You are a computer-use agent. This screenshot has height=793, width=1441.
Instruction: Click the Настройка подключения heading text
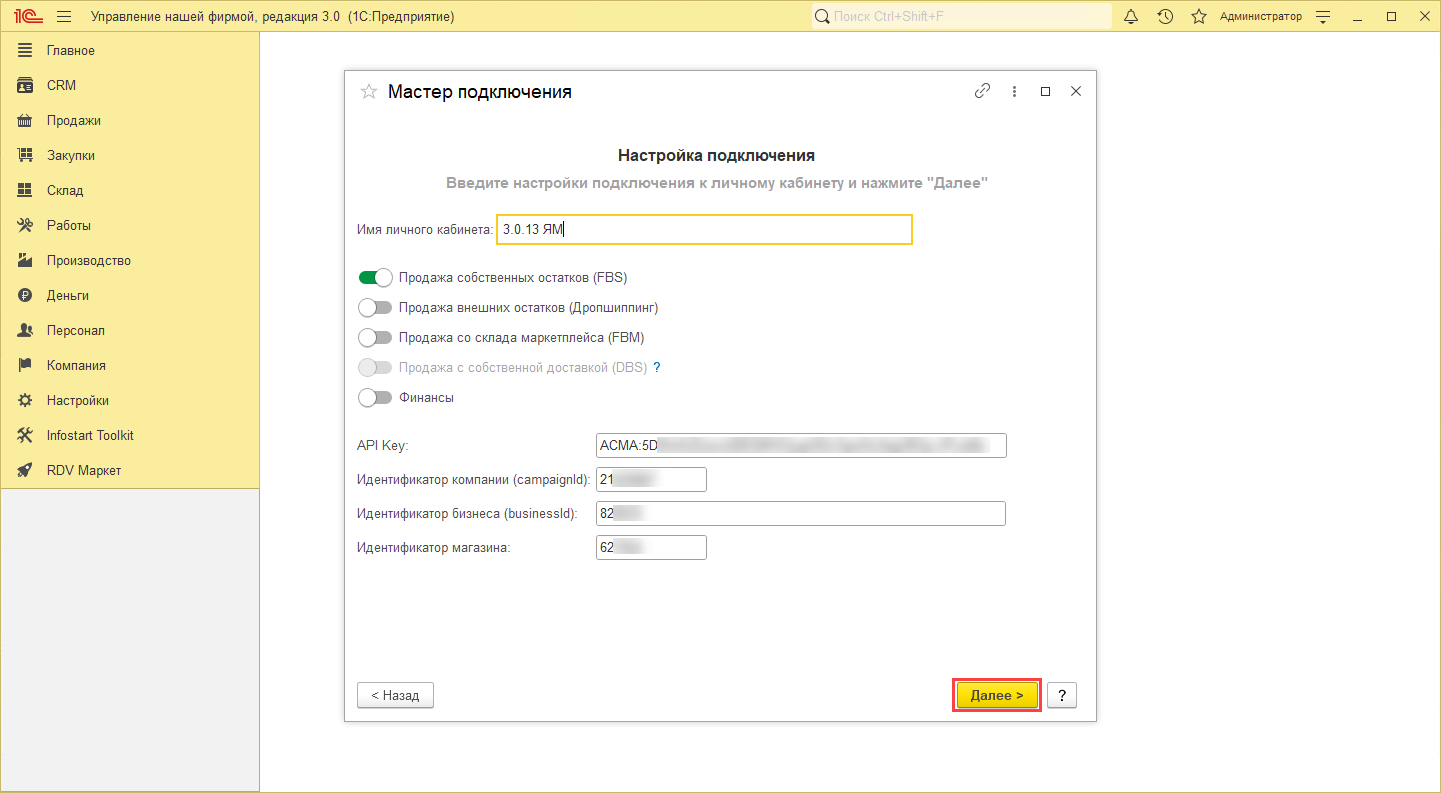click(716, 155)
